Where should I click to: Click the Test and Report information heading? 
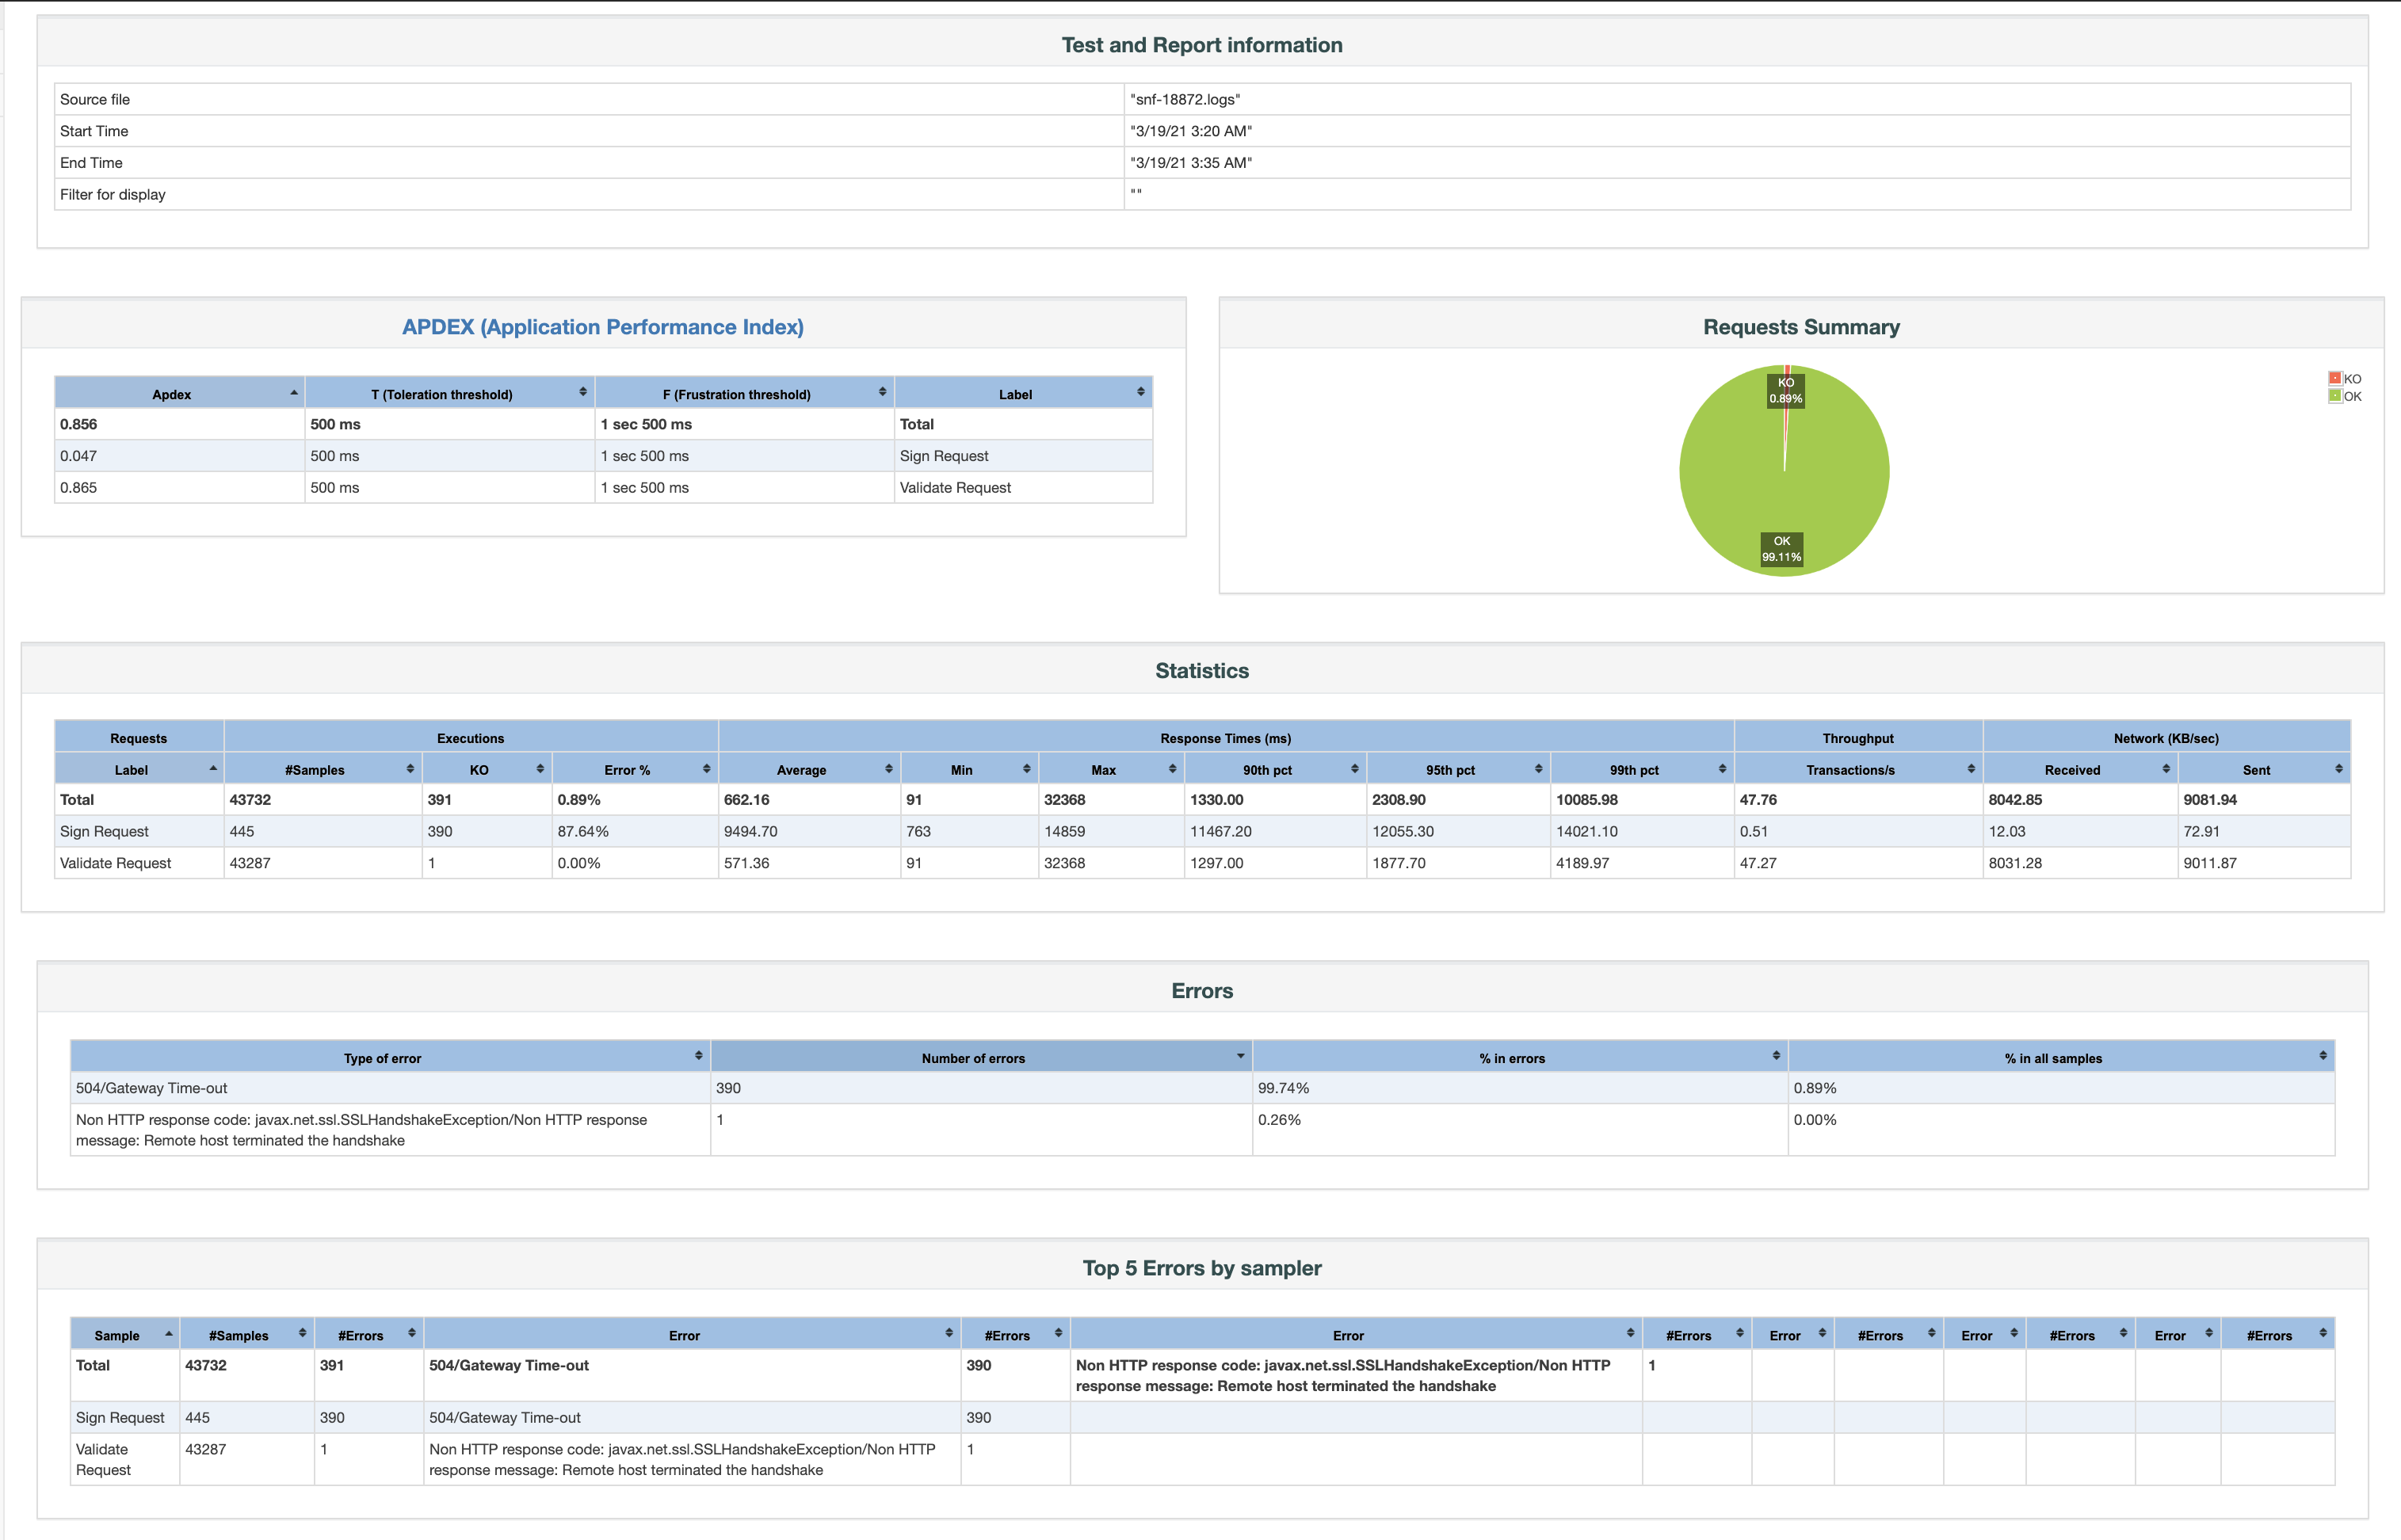[x=1202, y=45]
